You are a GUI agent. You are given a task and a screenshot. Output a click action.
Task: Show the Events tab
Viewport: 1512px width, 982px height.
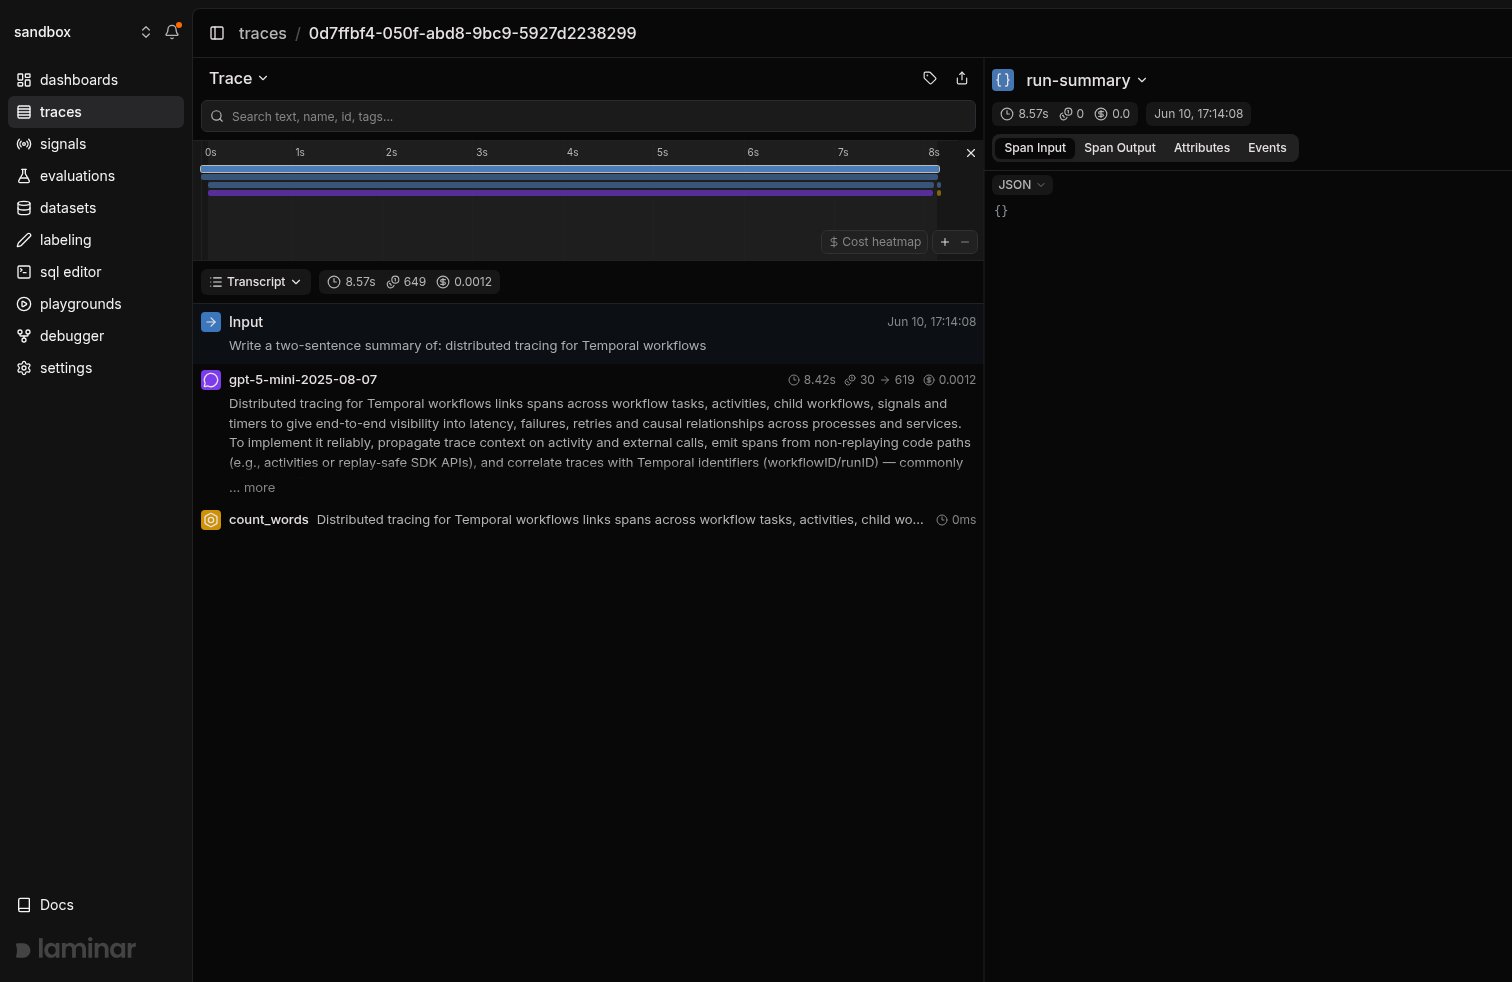pos(1267,148)
